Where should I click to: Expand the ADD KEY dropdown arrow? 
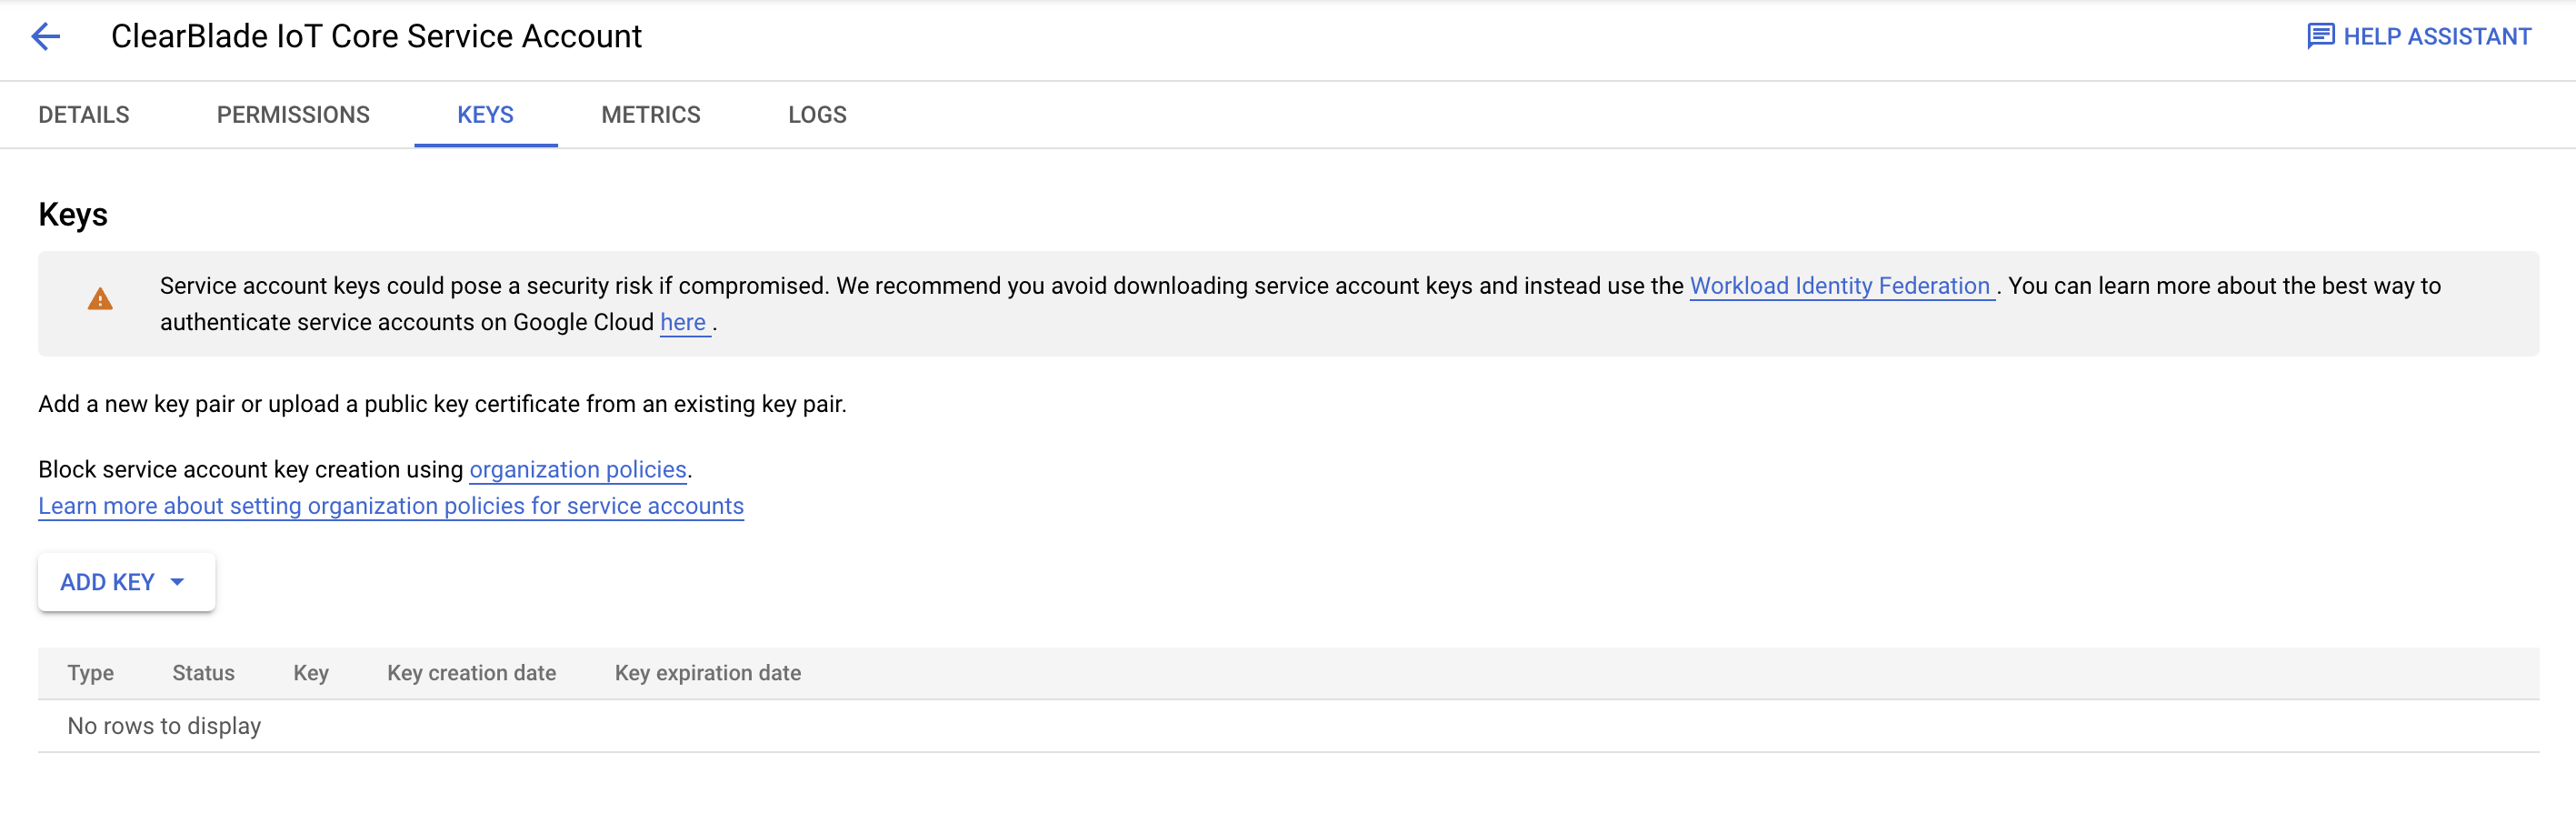point(178,582)
